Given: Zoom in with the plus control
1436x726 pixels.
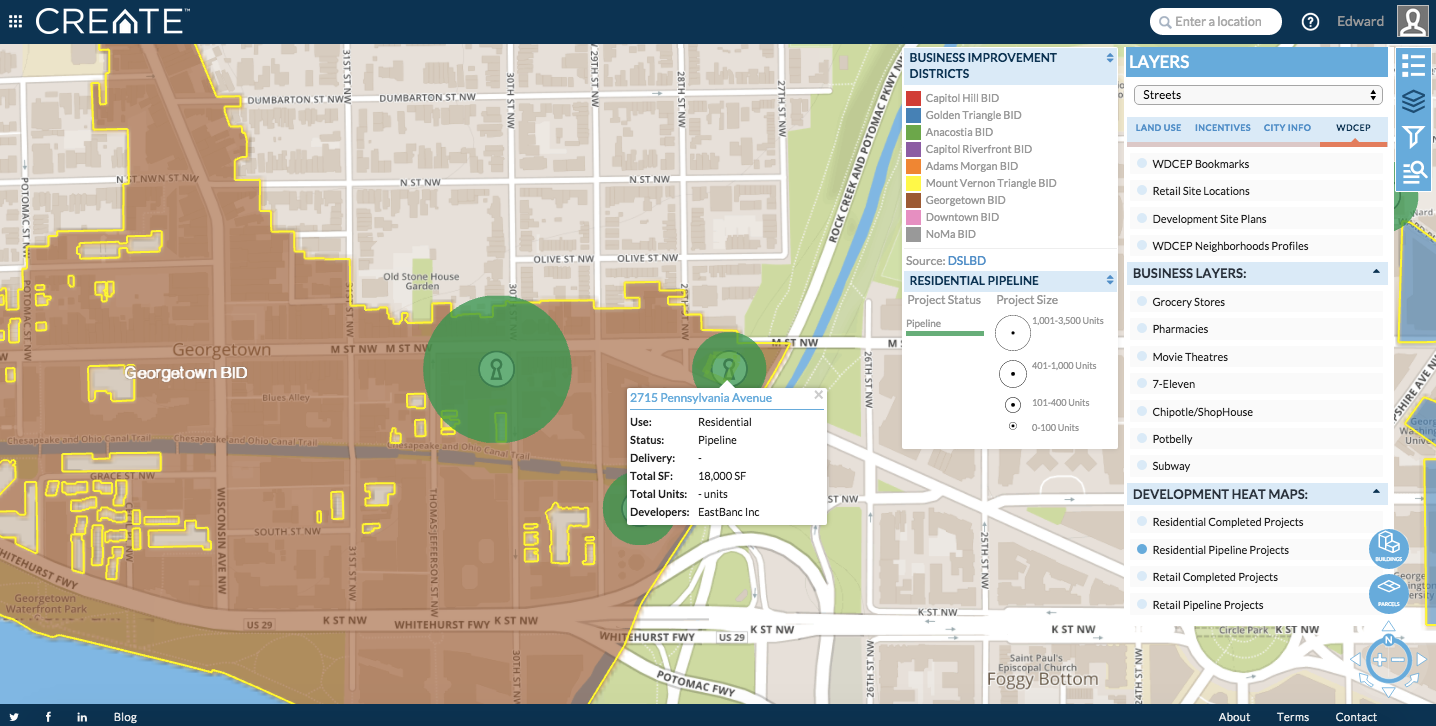Looking at the screenshot, I should tap(1379, 660).
